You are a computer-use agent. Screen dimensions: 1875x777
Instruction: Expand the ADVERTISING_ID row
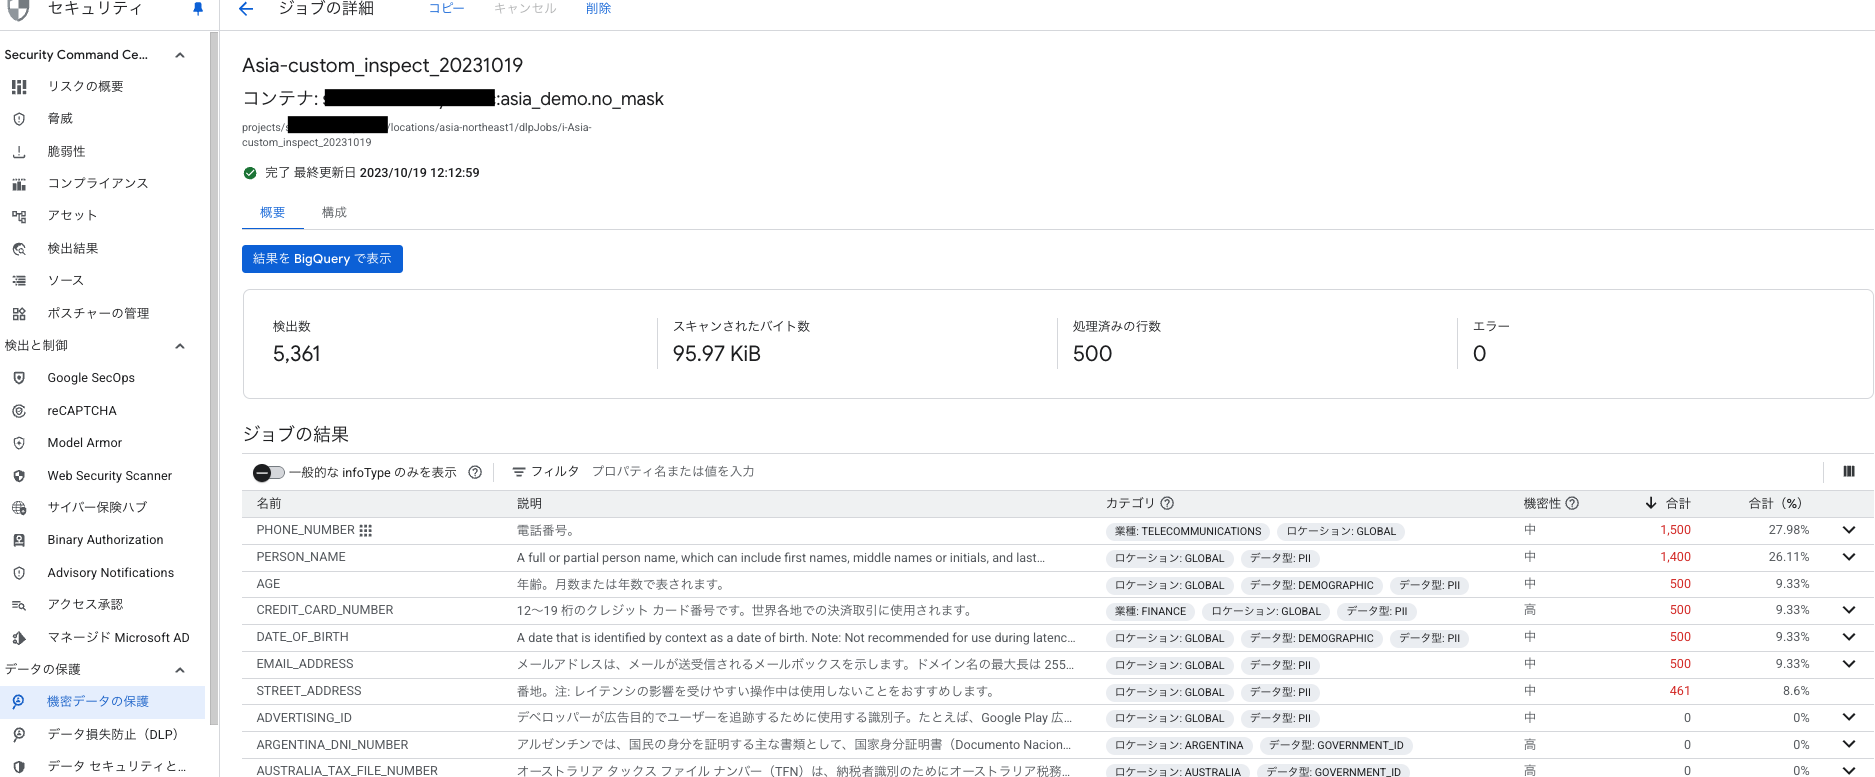point(1849,717)
